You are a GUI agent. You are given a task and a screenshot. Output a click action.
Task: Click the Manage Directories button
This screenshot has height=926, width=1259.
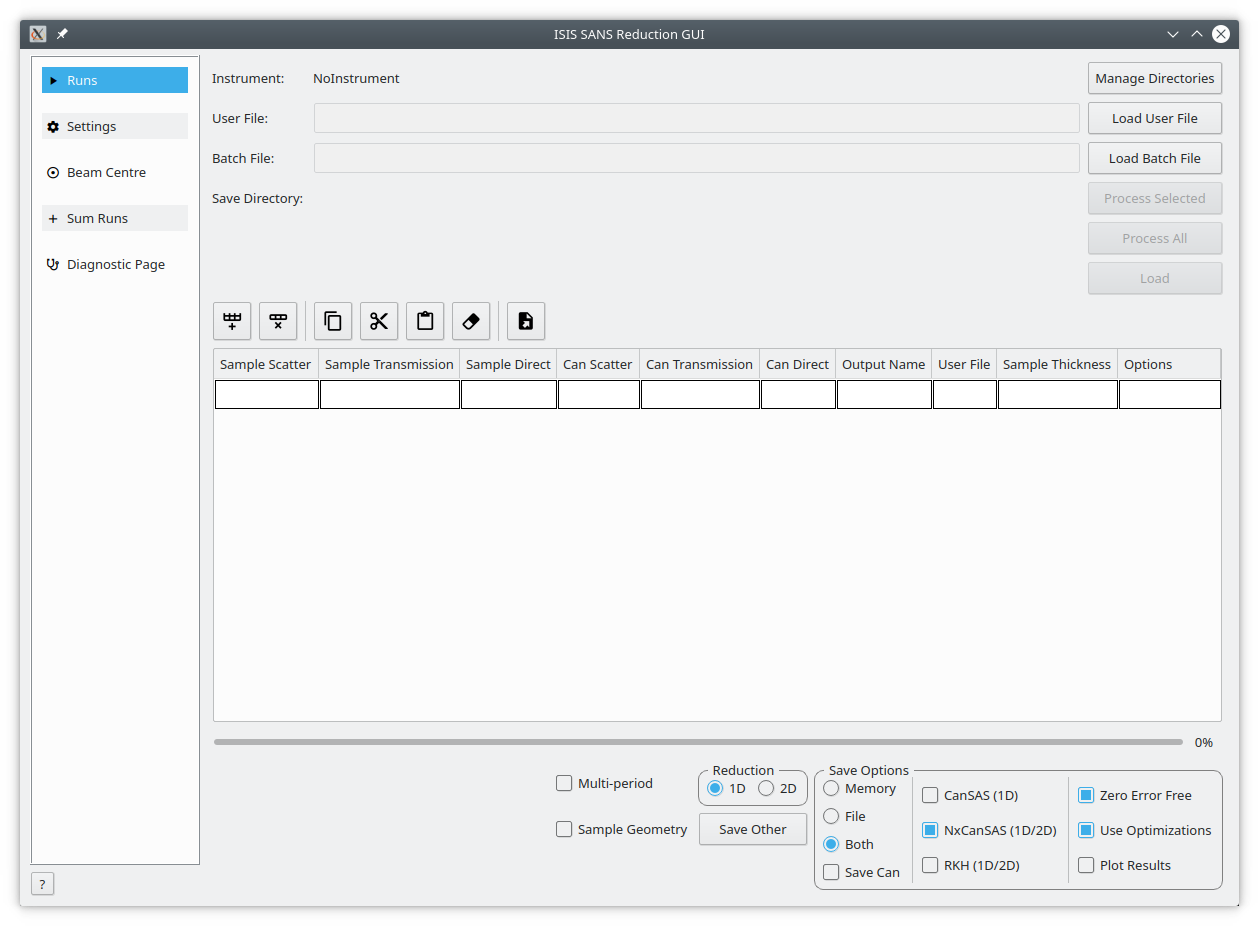1154,78
